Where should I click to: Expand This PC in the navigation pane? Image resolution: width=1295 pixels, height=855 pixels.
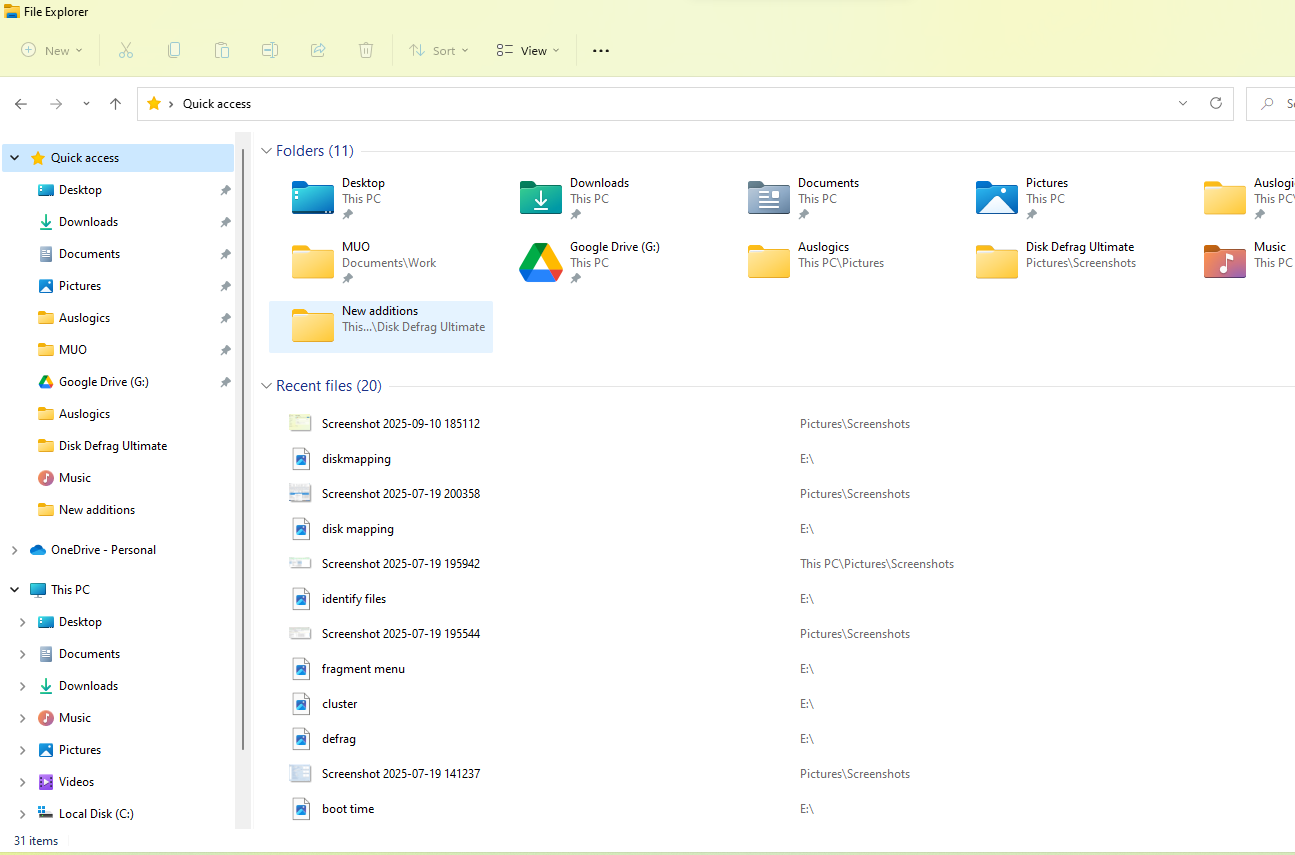click(x=14, y=589)
